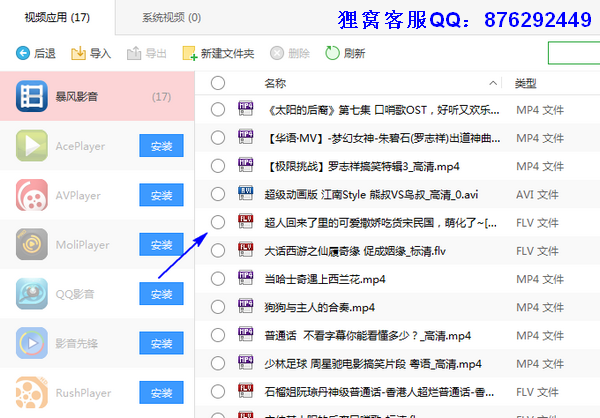Image resolution: width=600 pixels, height=418 pixels.
Task: Select checkbox for 普通话 不看字幕 video
Action: pos(218,335)
